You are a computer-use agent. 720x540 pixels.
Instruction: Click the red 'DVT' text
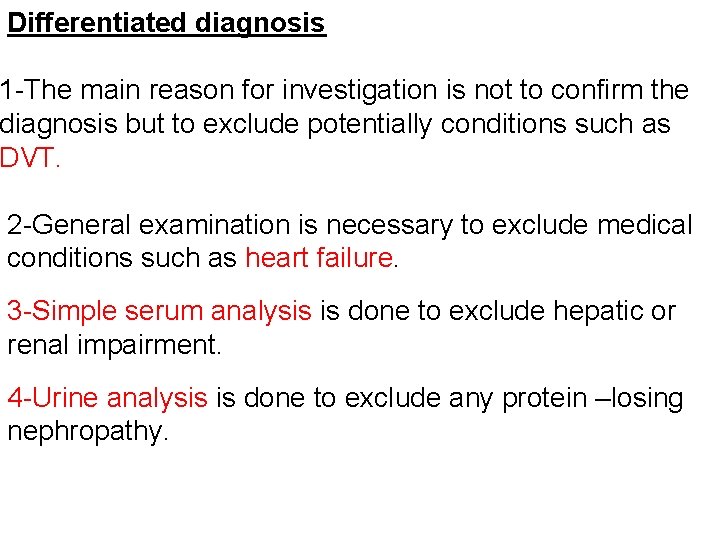[x=28, y=158]
